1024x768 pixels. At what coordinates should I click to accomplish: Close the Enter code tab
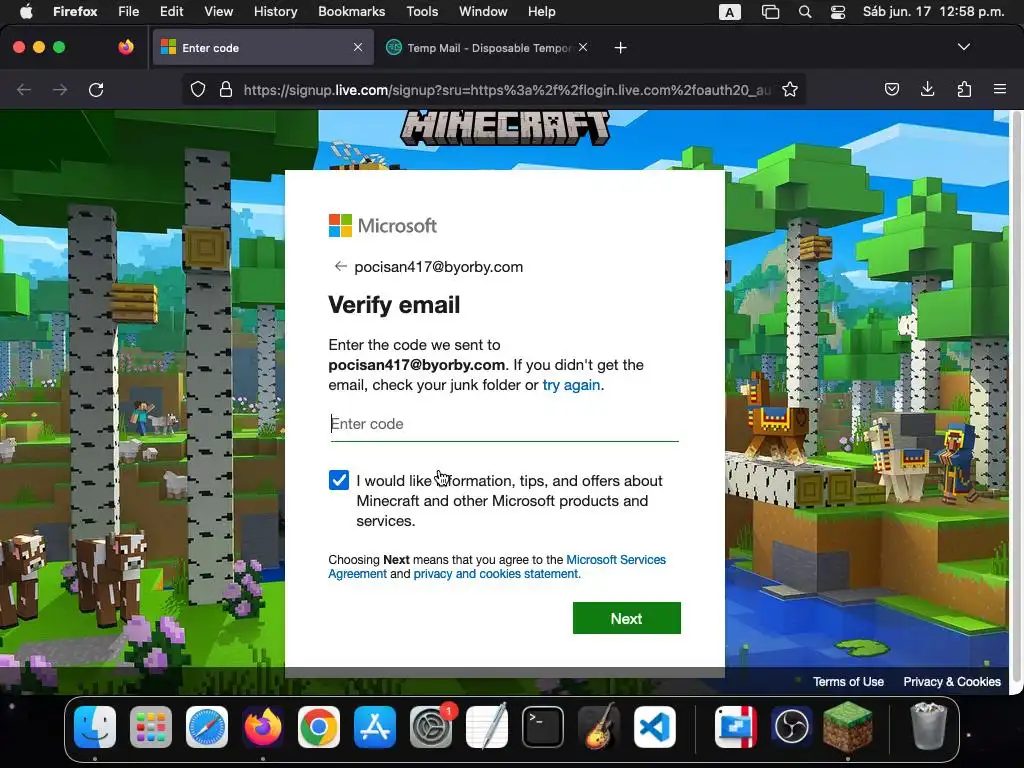(x=358, y=47)
